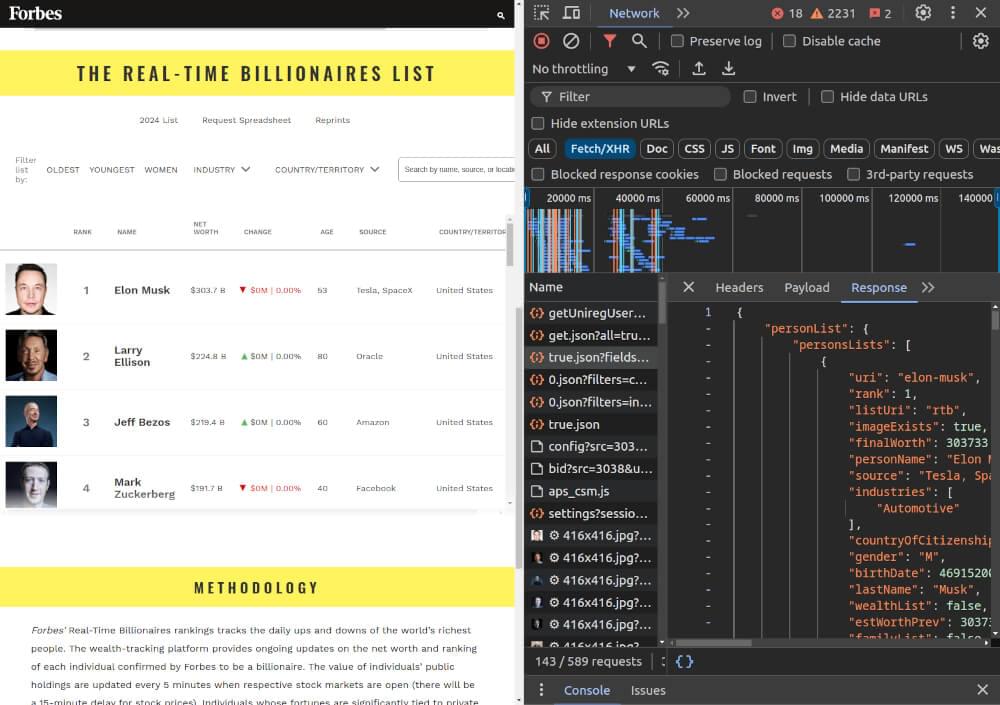Screen dimensions: 1000x705
Task: Click the inspect element picker icon
Action: (541, 13)
